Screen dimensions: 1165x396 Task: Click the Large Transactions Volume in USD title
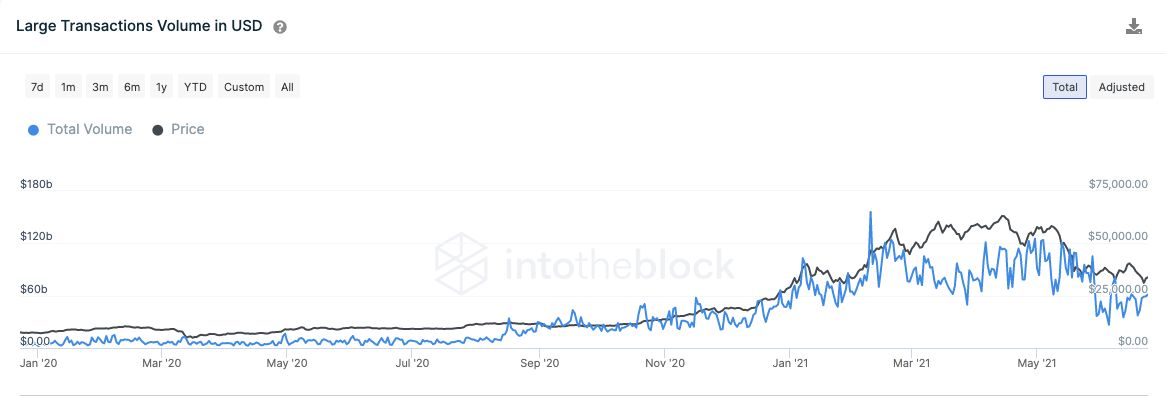click(x=139, y=27)
